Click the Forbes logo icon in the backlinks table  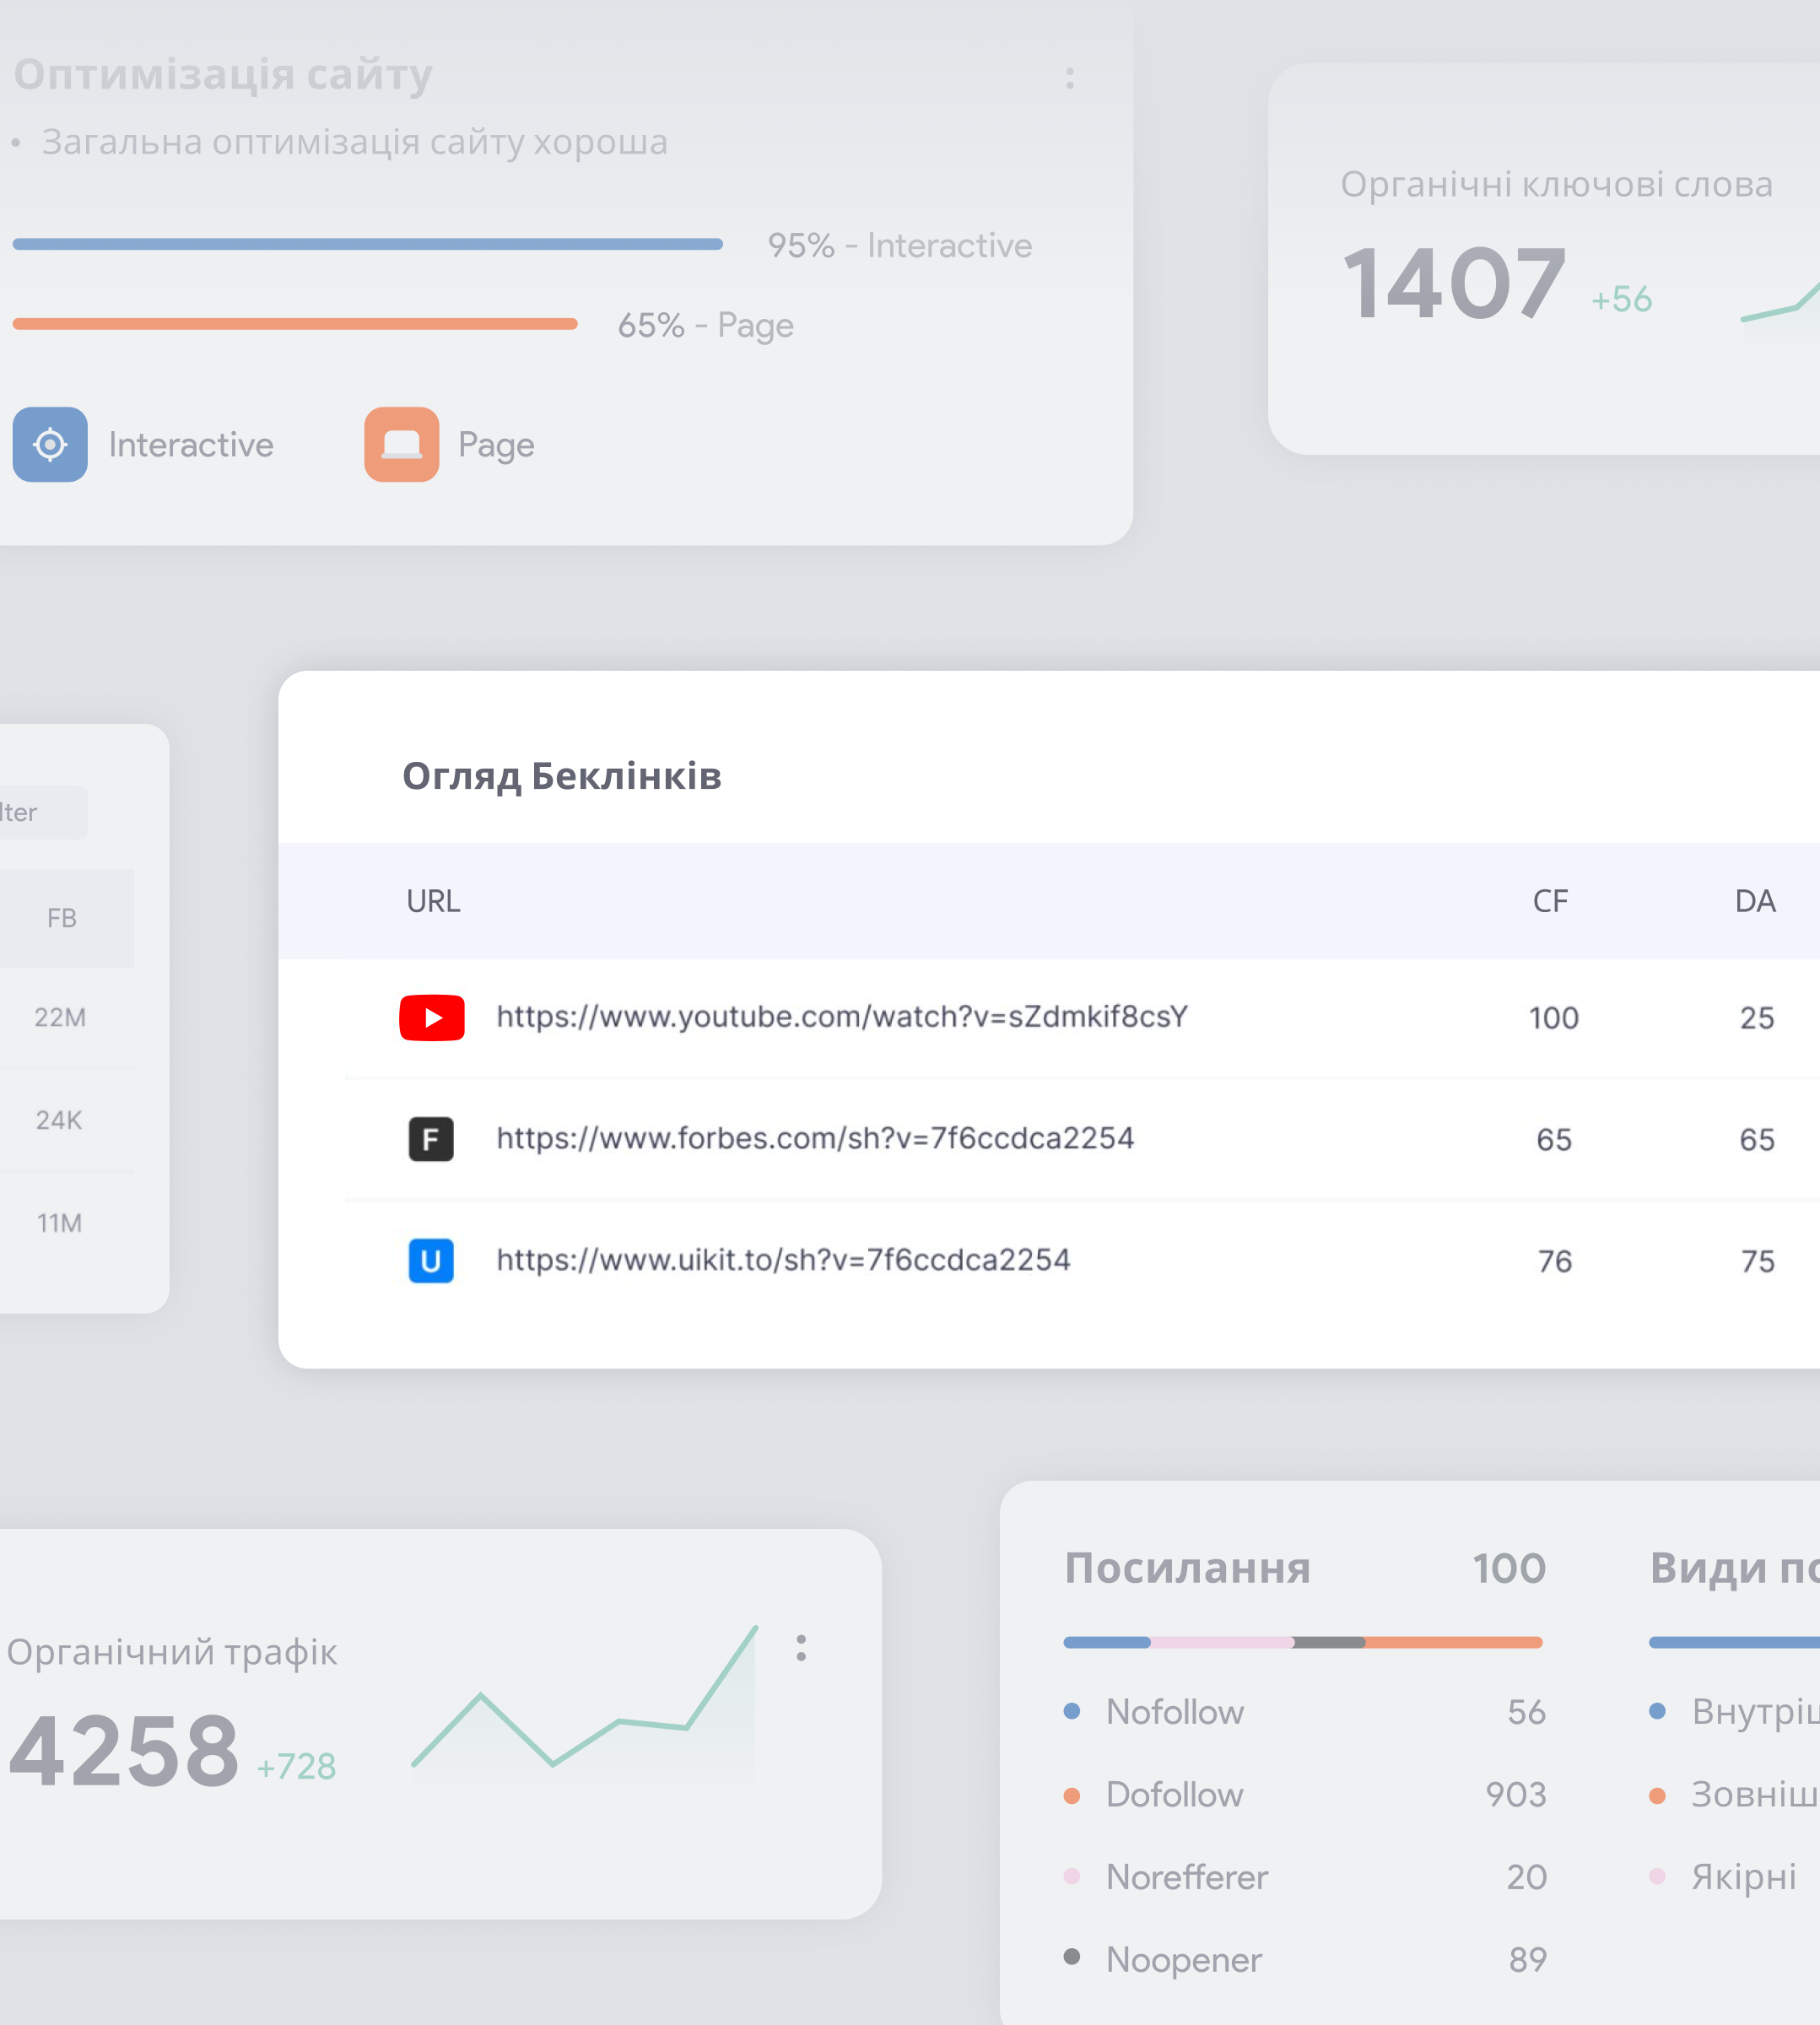[x=430, y=1139]
